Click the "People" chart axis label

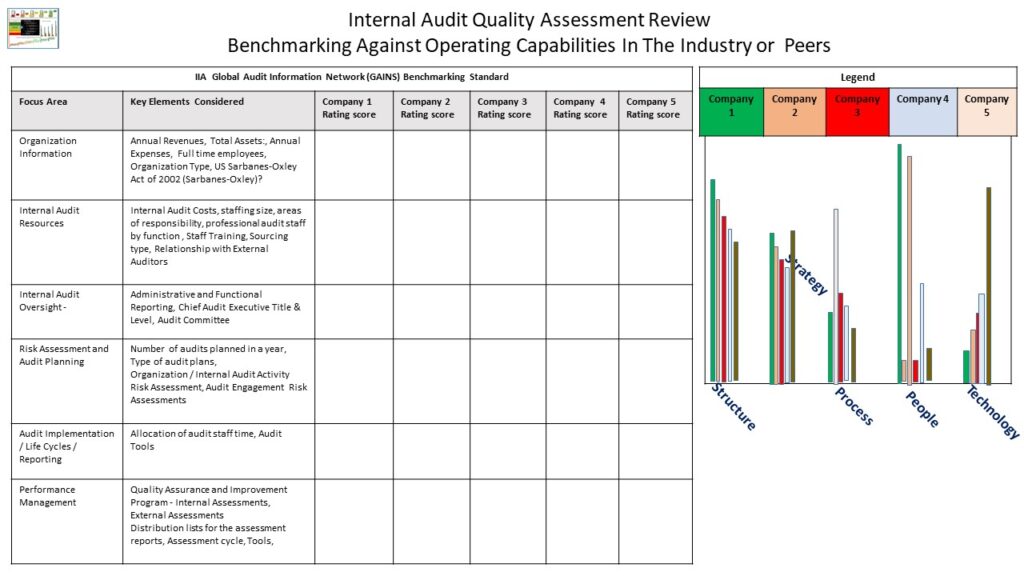pos(922,409)
